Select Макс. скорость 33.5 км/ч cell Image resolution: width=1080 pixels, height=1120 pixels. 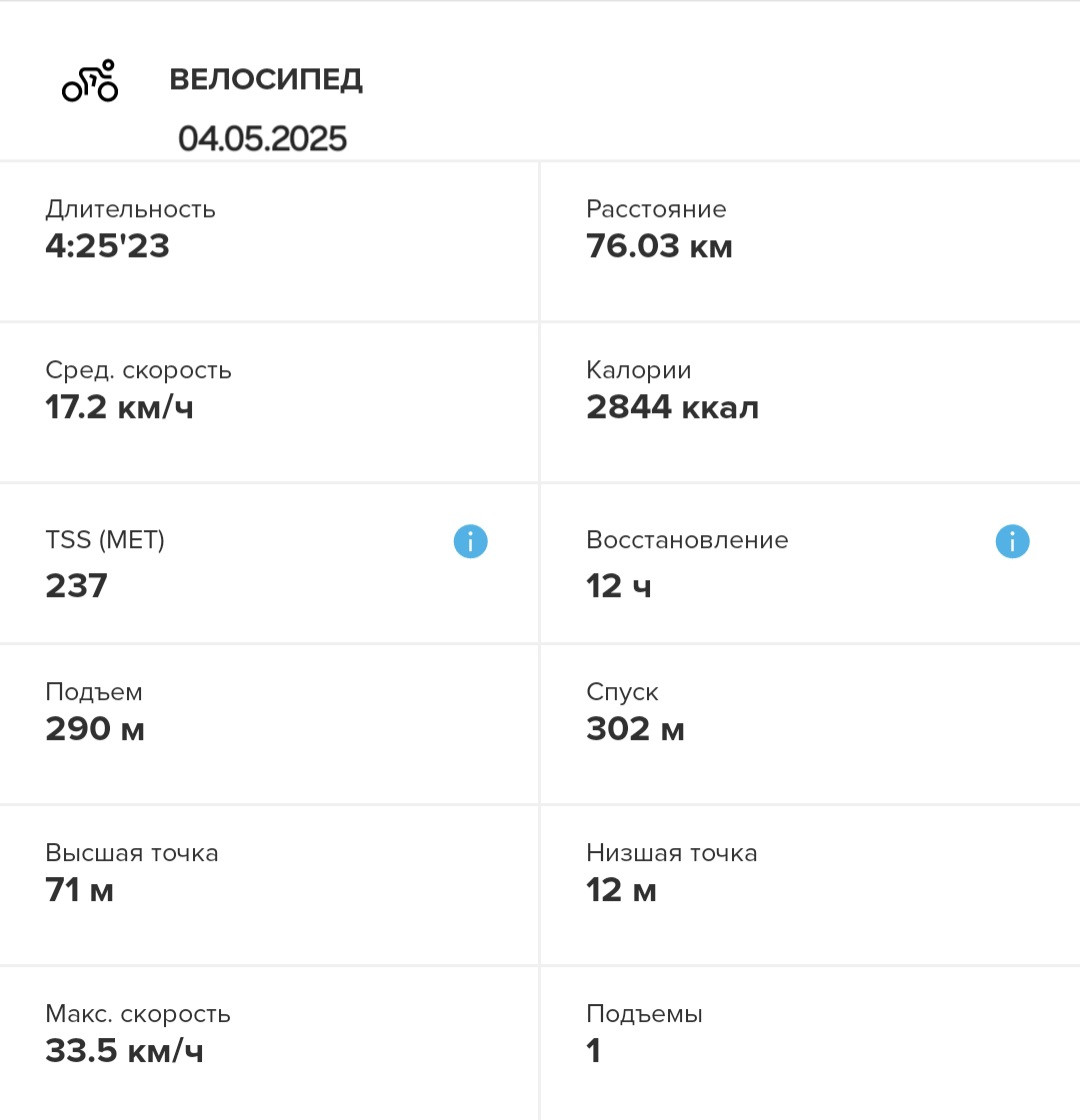[x=269, y=1044]
